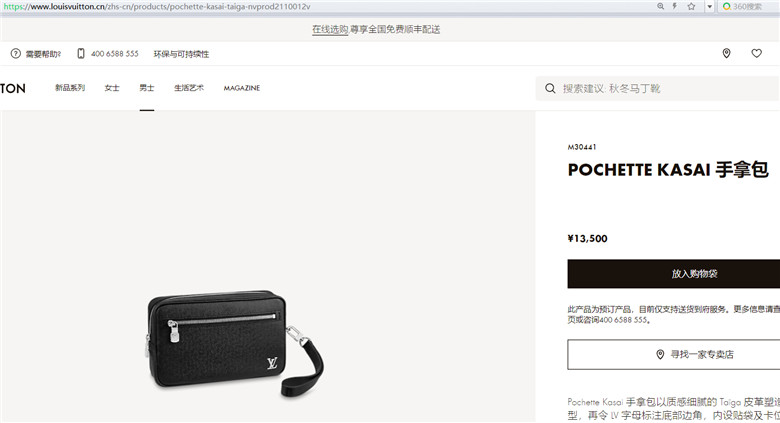Bookmark page with the star icon
Viewport: 780px width, 423px height.
click(691, 6)
